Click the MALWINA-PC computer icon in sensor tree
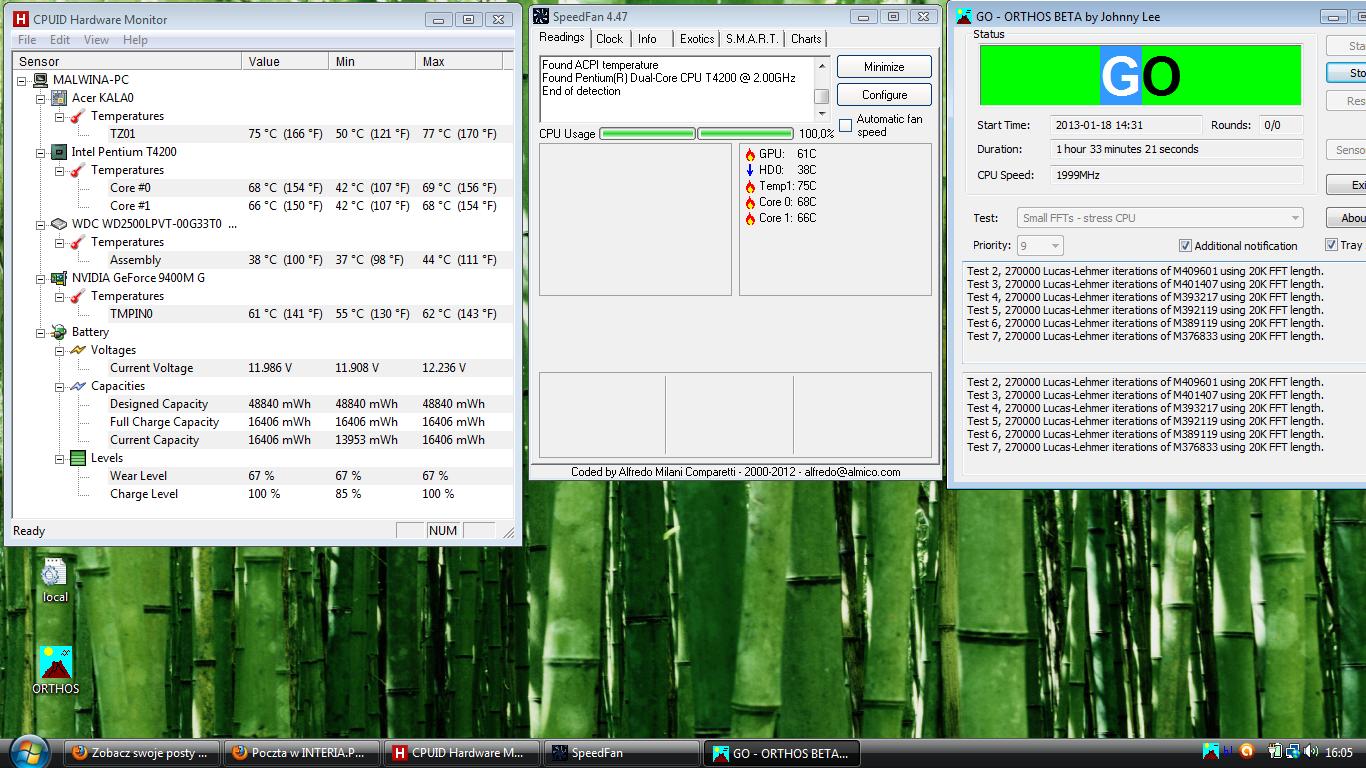Image resolution: width=1366 pixels, height=768 pixels. tap(41, 80)
